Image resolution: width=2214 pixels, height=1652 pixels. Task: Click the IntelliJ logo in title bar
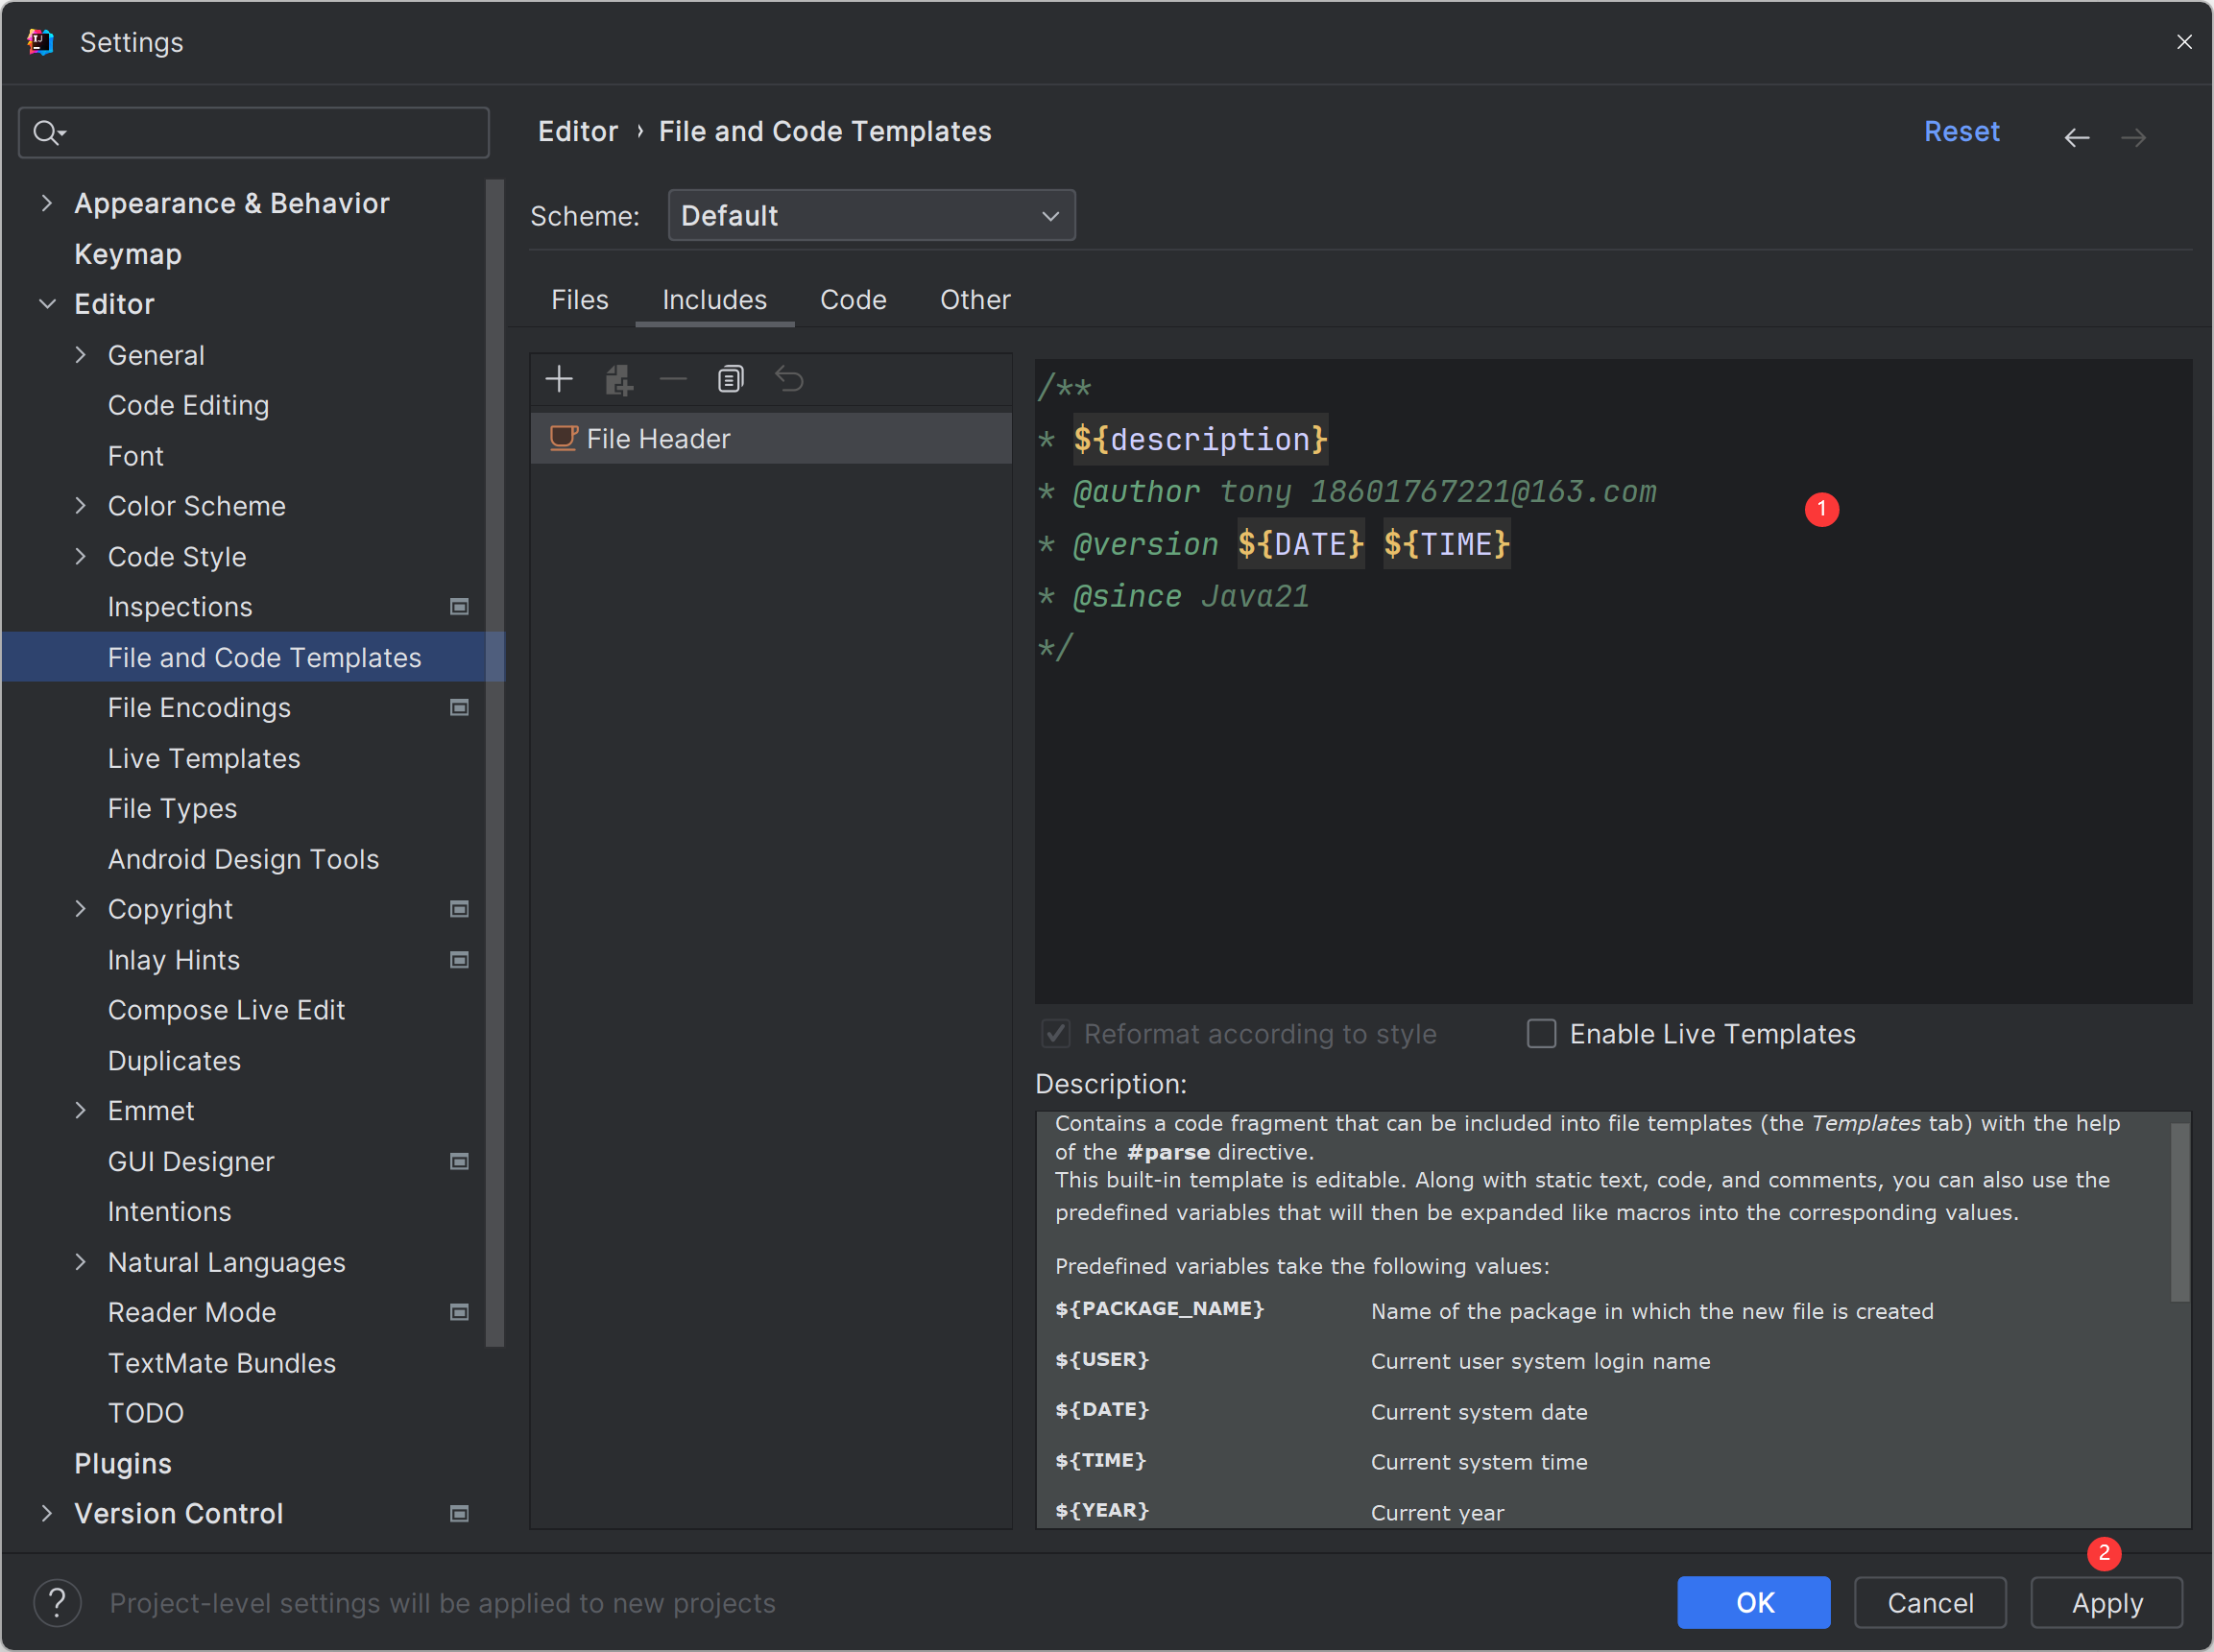(40, 42)
